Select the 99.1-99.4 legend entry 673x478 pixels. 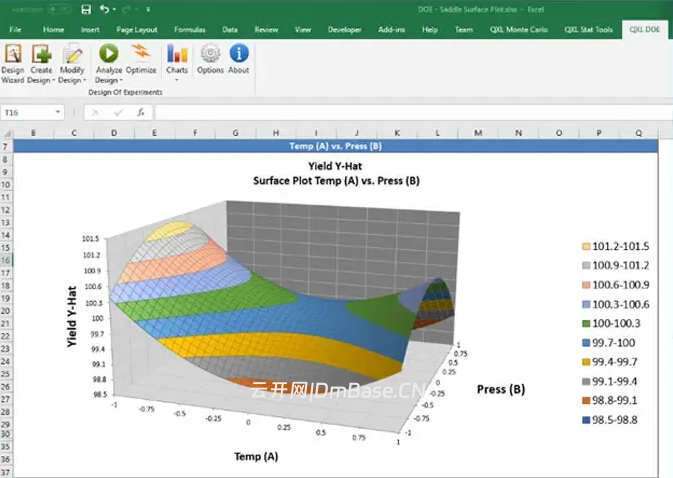[610, 381]
